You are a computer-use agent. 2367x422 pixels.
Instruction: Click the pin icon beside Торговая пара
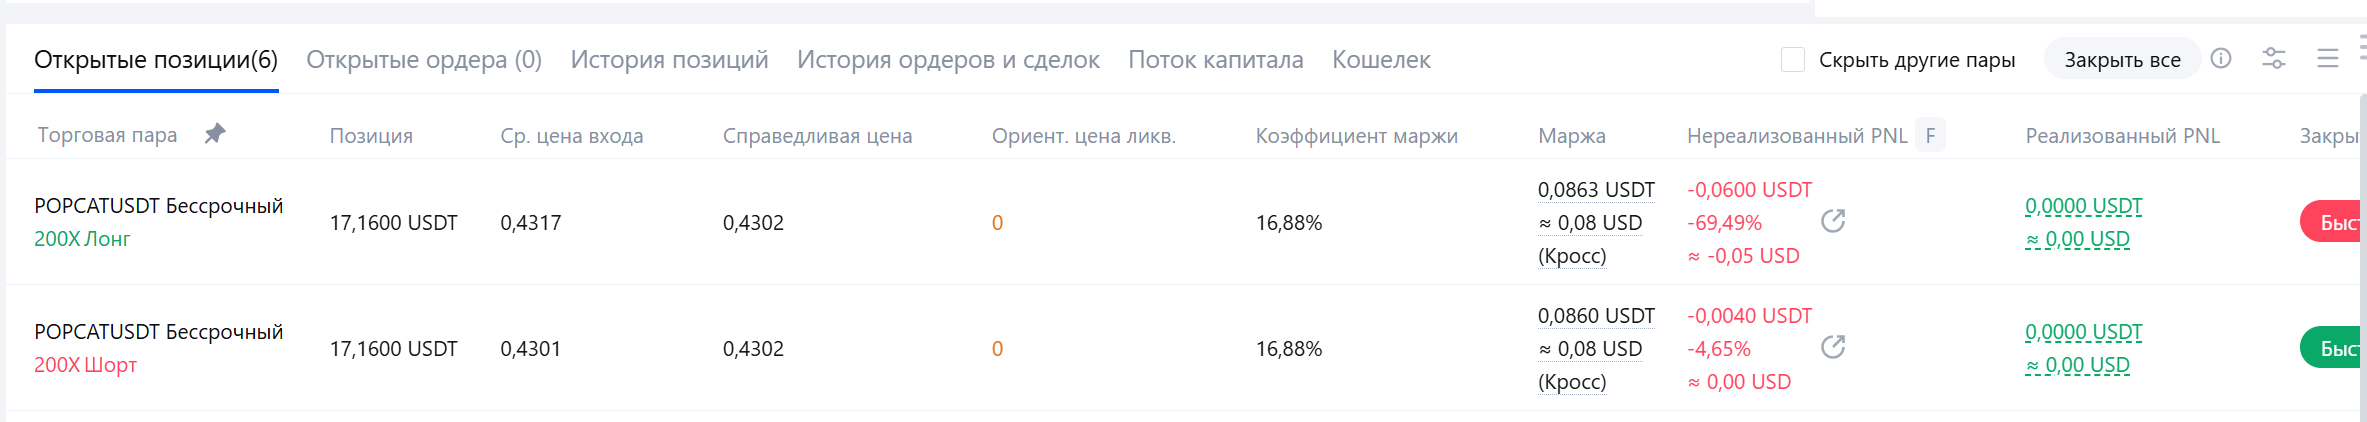215,134
